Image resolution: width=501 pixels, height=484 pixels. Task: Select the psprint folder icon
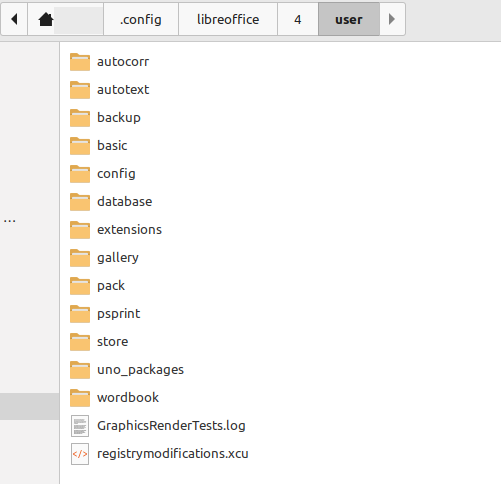point(80,314)
